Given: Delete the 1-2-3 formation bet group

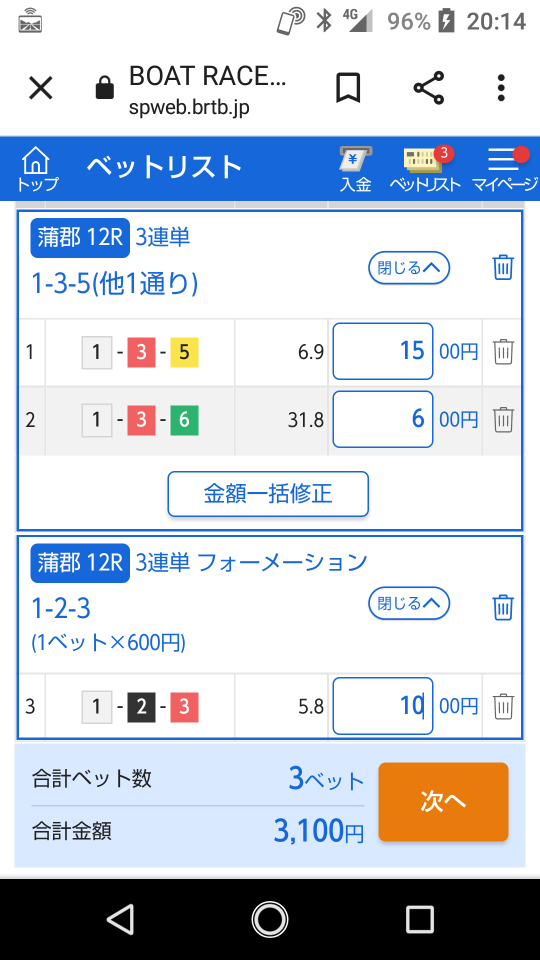Looking at the screenshot, I should pyautogui.click(x=503, y=607).
